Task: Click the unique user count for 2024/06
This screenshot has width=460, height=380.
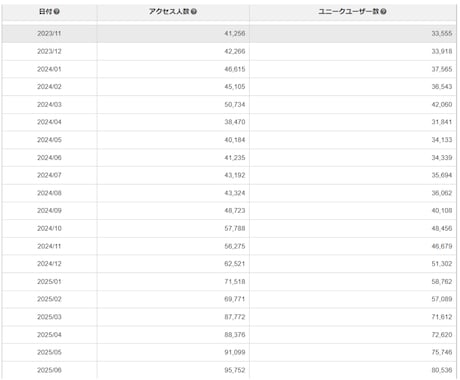Action: (x=442, y=157)
